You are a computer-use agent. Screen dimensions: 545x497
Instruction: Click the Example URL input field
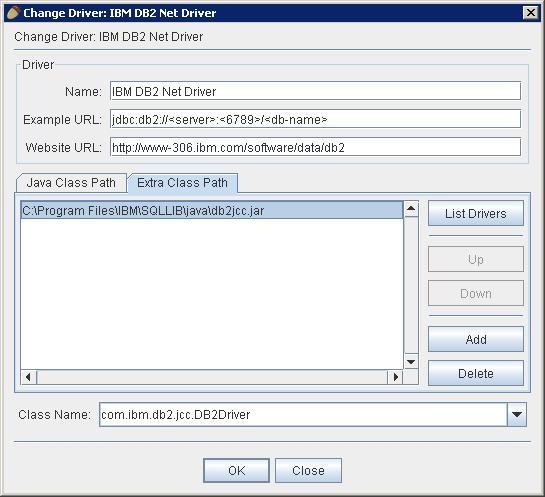point(315,119)
